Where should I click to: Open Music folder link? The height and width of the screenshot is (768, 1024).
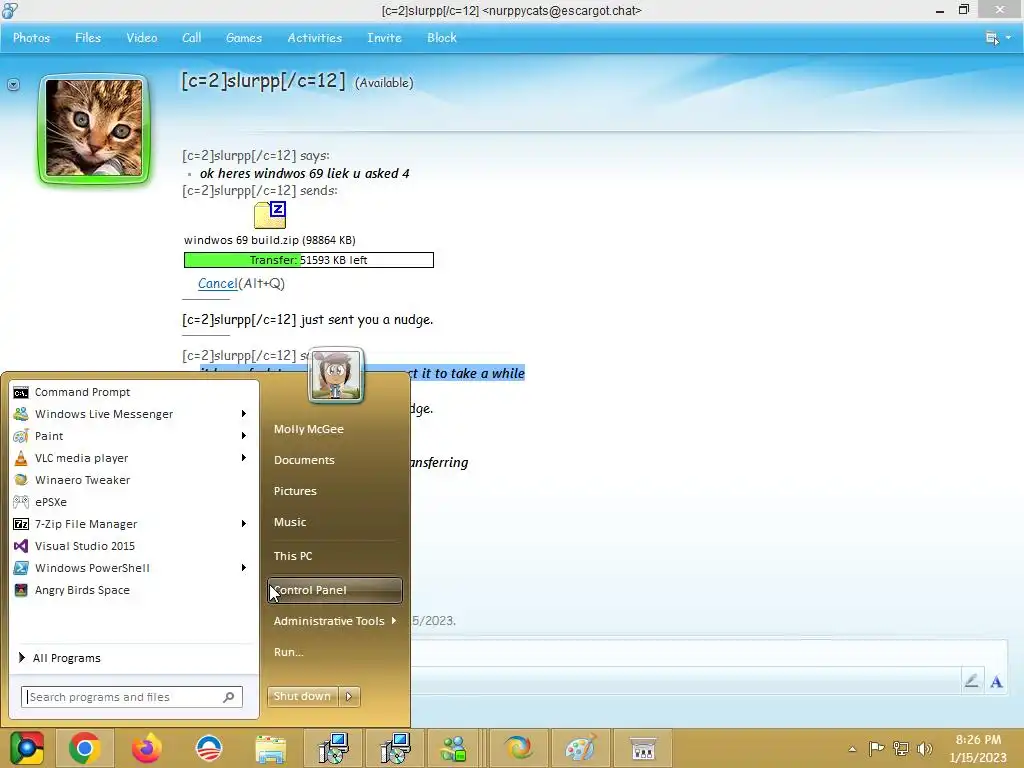pos(290,522)
